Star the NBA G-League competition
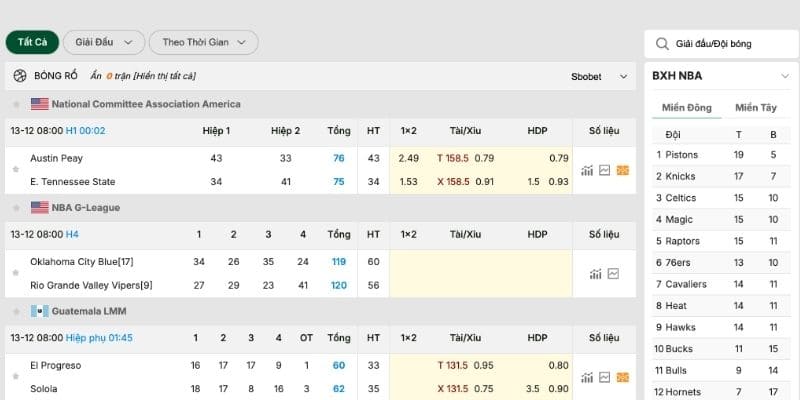This screenshot has height=400, width=800. (15, 207)
